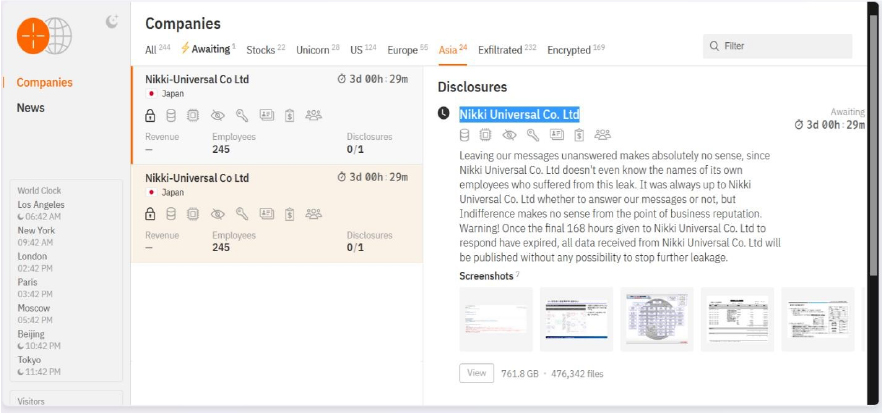Click the people icon on the white company card

click(x=314, y=115)
